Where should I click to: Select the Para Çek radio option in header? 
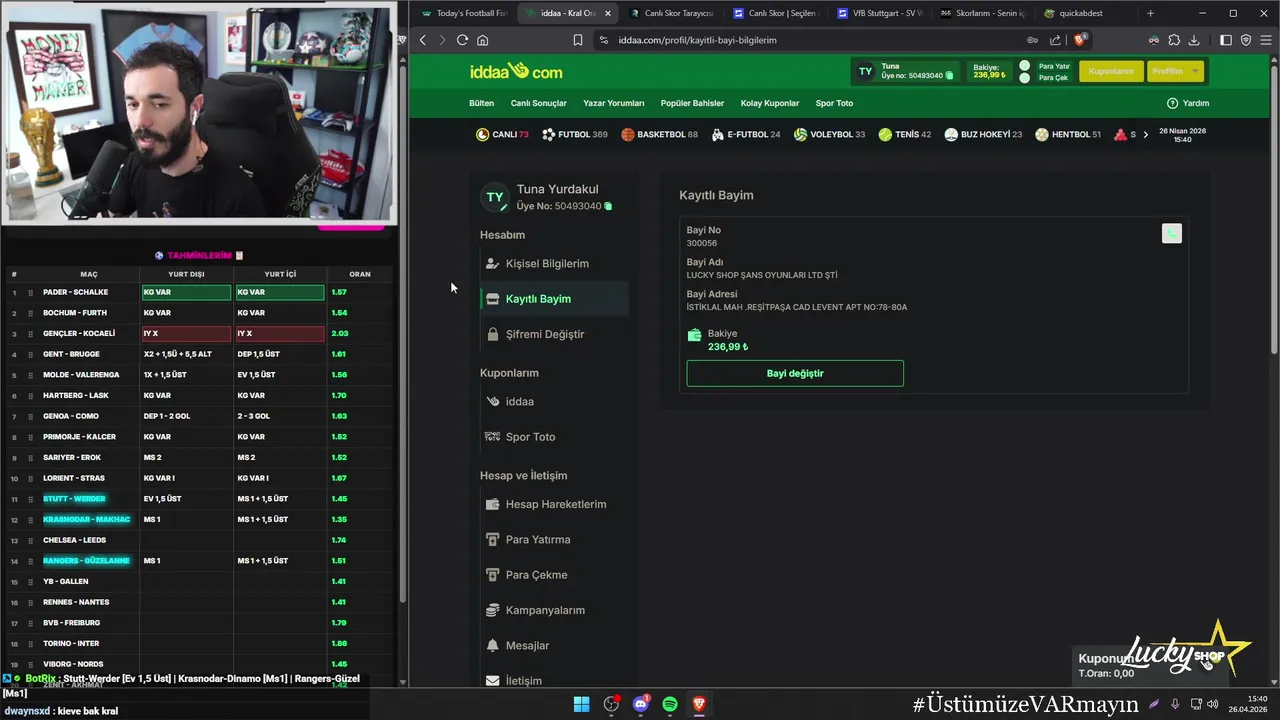point(1024,78)
